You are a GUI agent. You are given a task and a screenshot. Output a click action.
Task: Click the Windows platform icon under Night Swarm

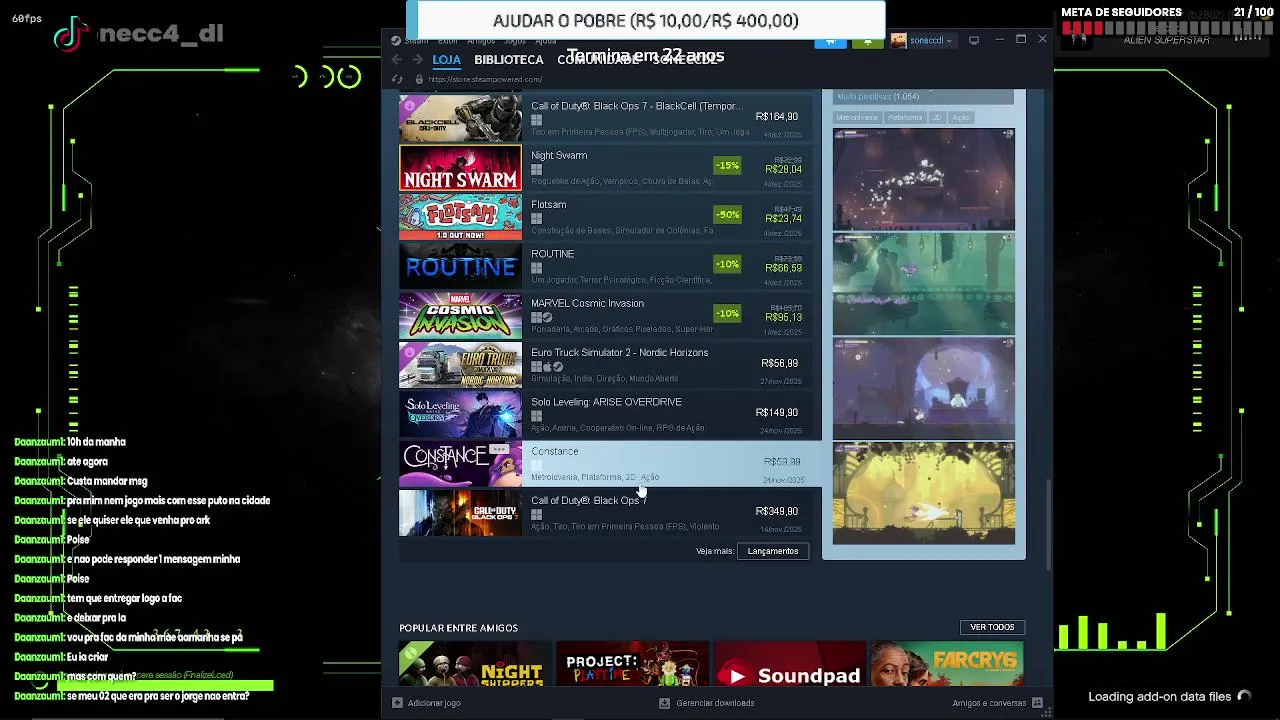tap(536, 169)
